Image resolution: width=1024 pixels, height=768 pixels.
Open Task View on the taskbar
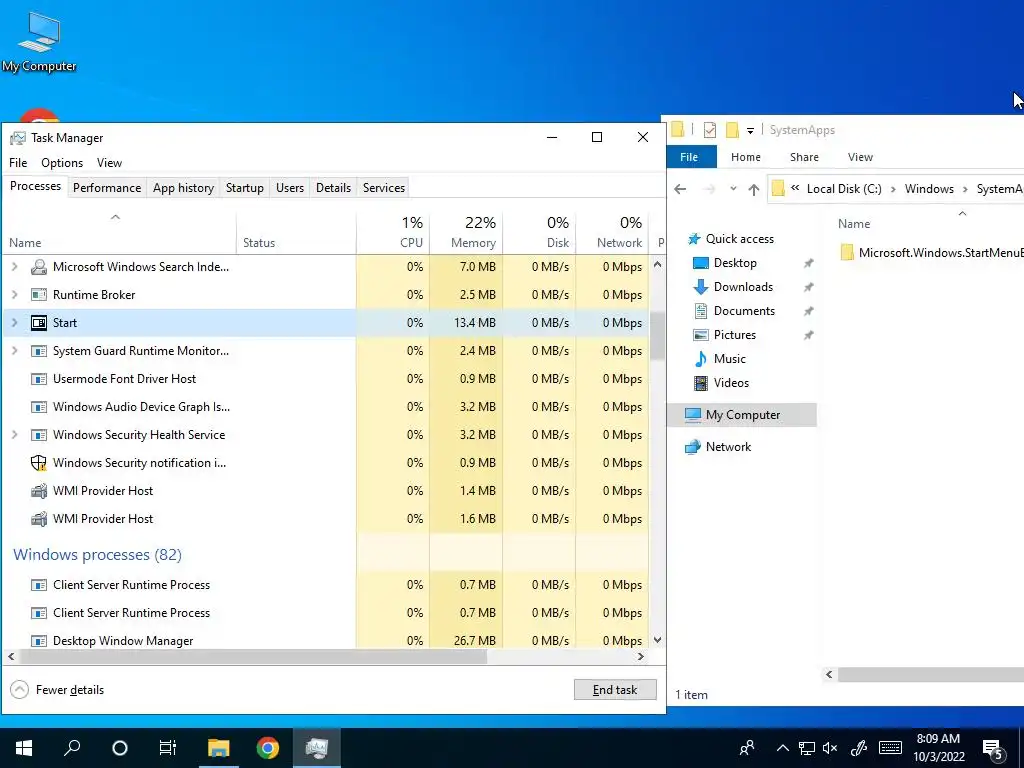pos(168,748)
